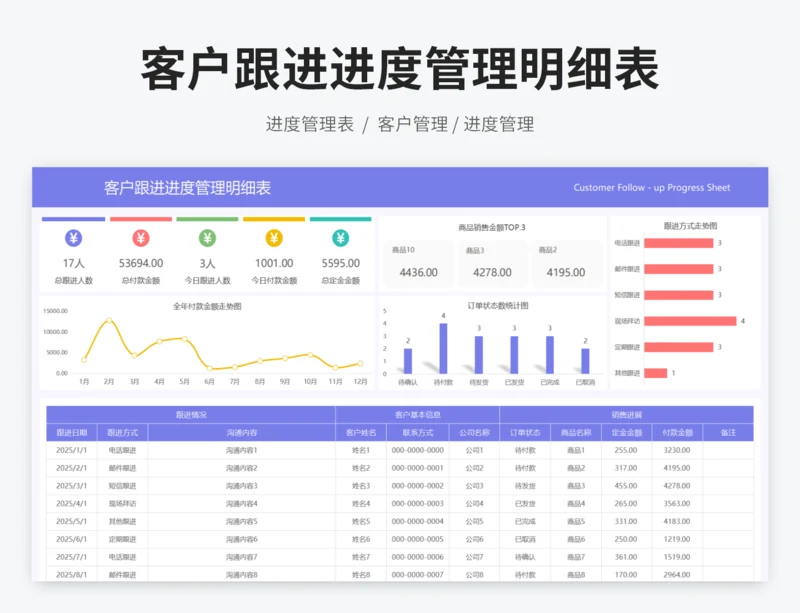This screenshot has width=800, height=613.
Task: Click the 总定金金额 label
Action: click(340, 280)
